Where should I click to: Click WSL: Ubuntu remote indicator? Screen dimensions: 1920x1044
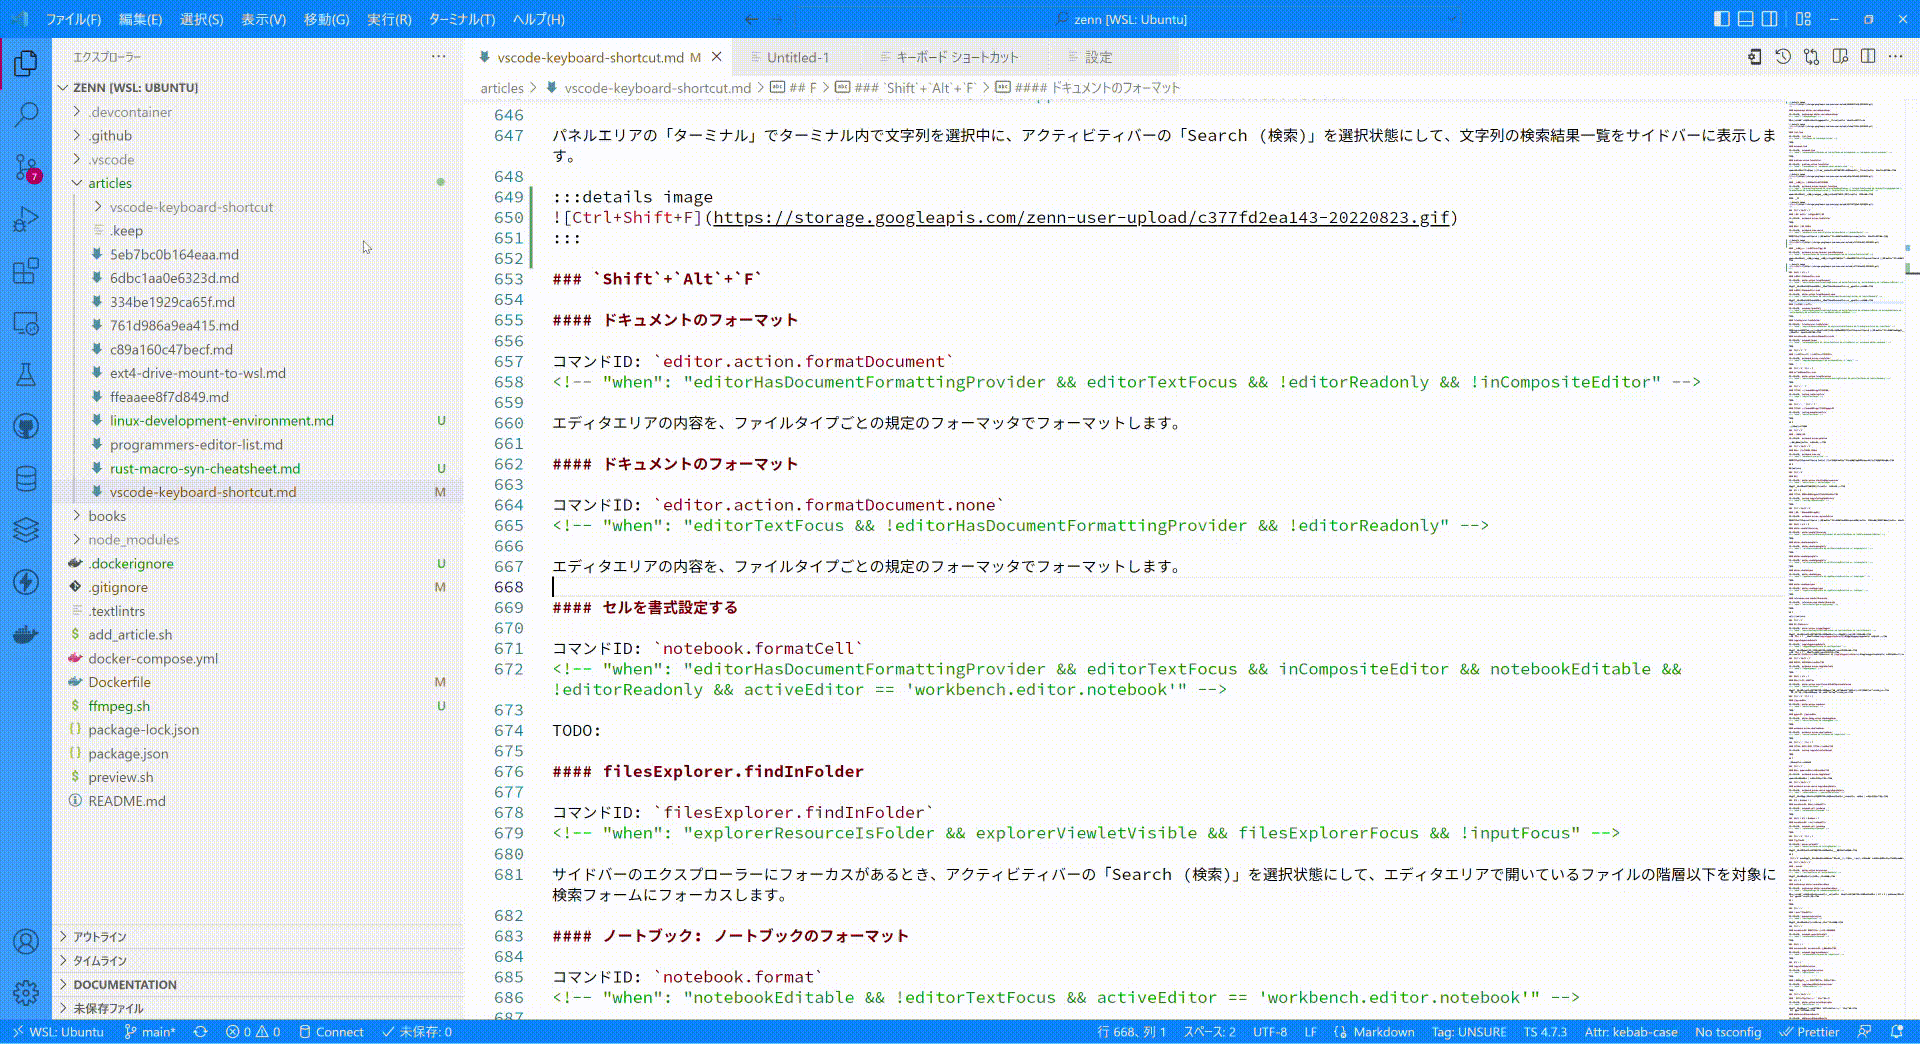pyautogui.click(x=58, y=1032)
